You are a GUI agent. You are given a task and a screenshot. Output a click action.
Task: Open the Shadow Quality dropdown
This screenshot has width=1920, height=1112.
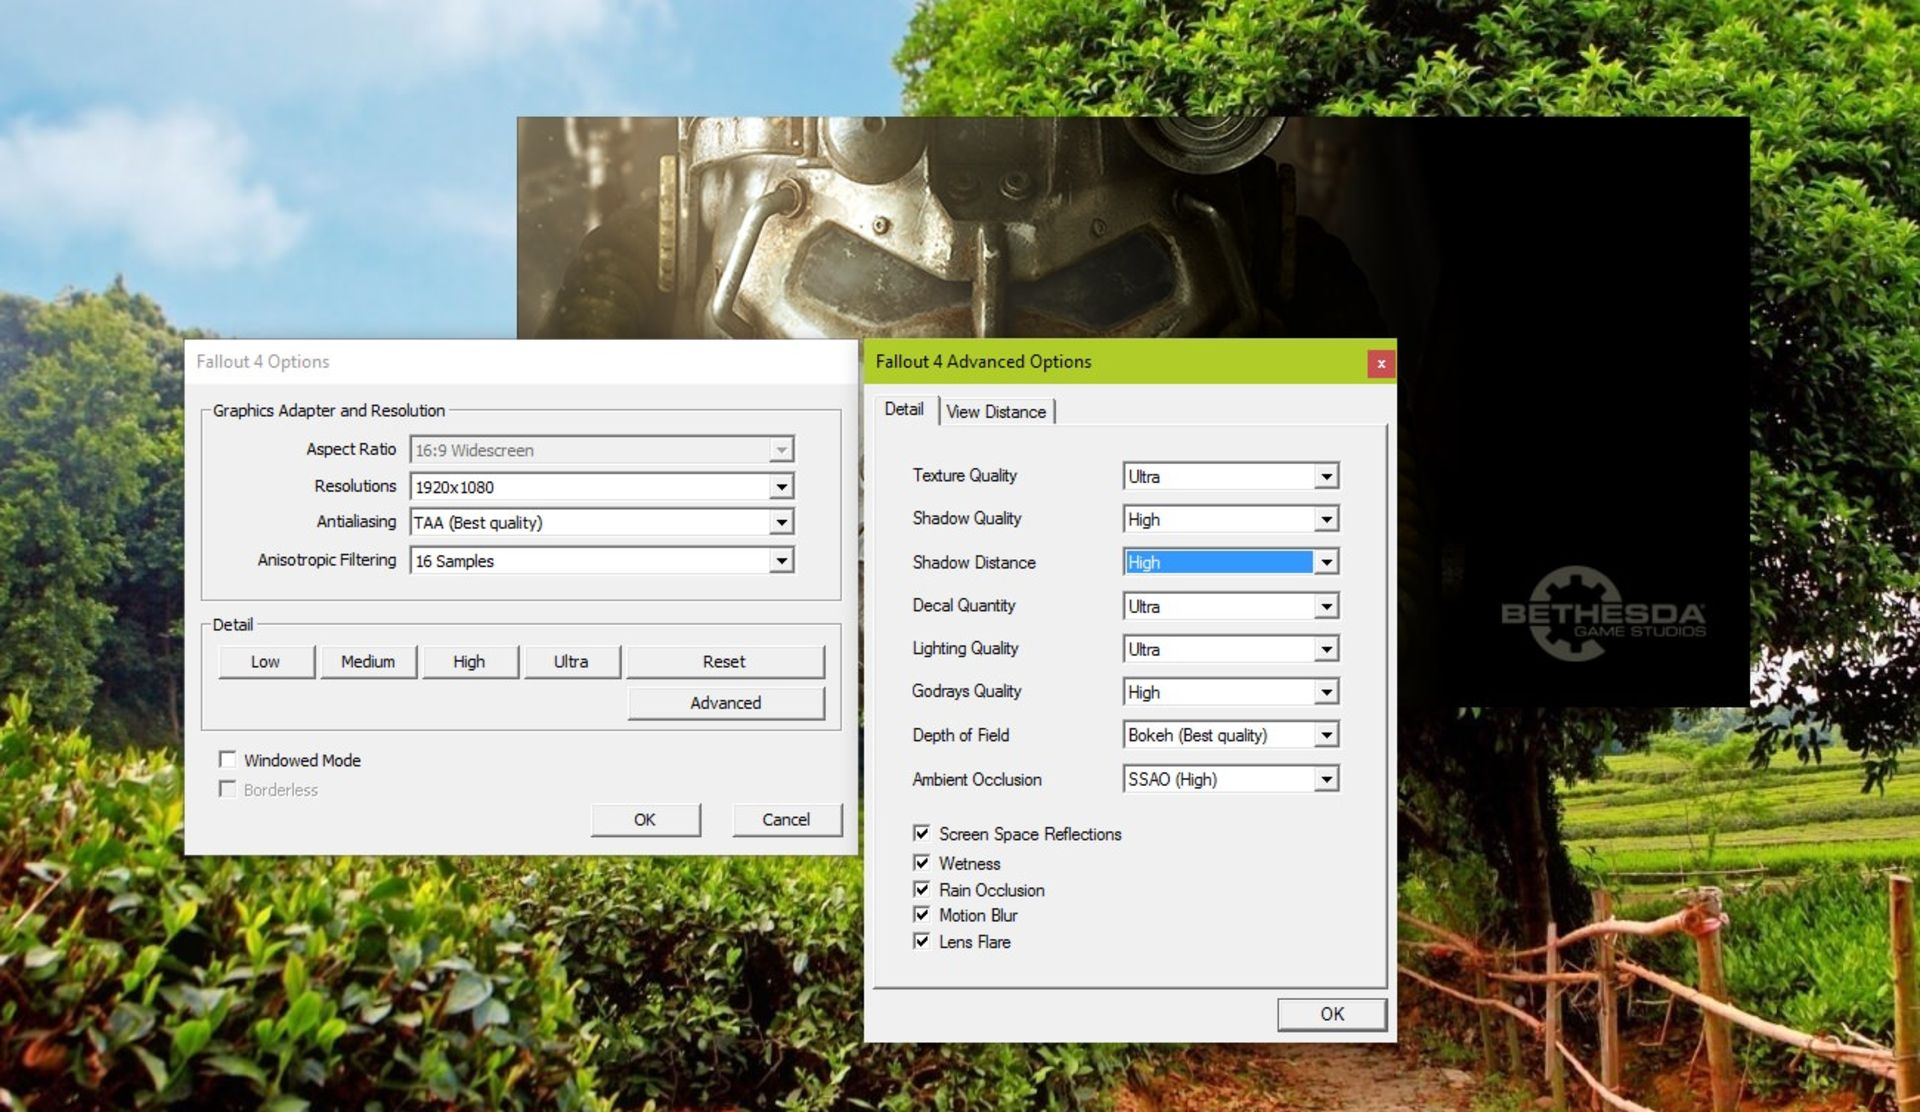click(1326, 520)
